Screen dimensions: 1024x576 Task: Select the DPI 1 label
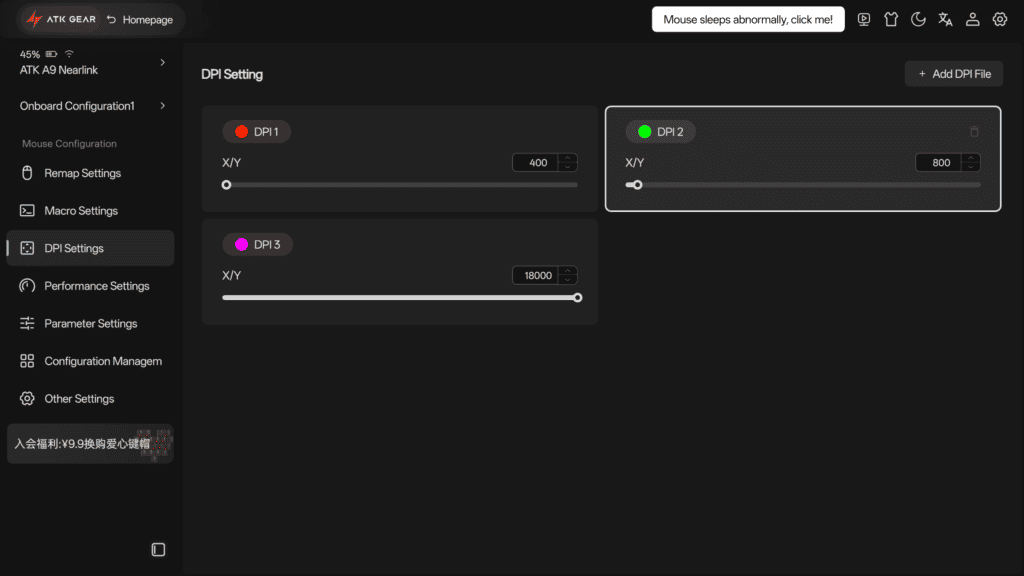pos(266,132)
